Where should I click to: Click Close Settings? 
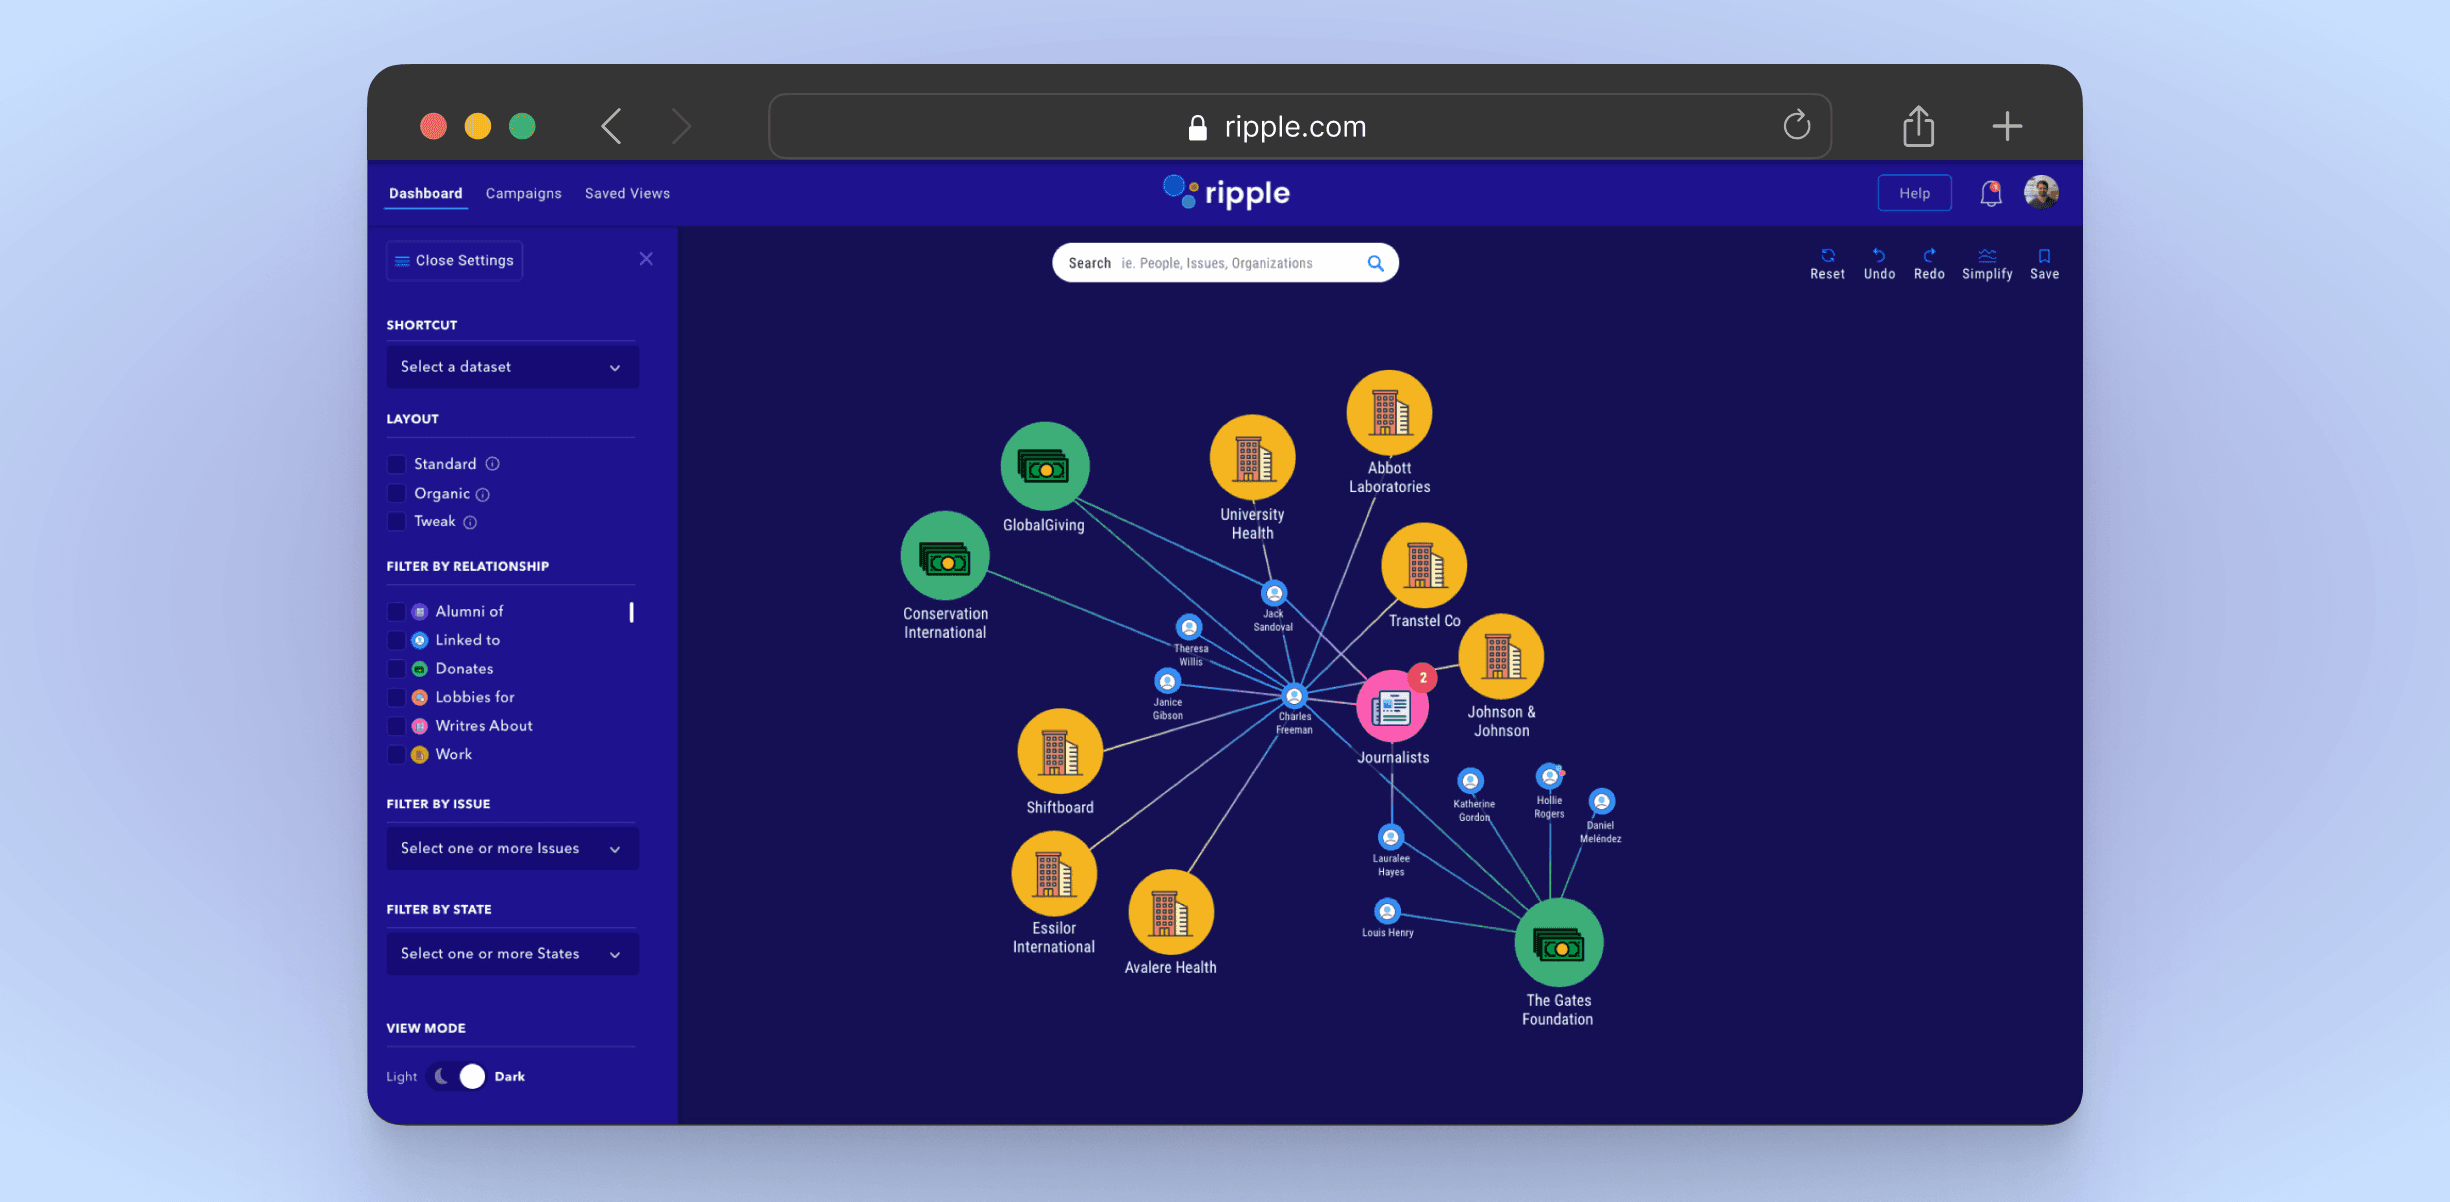click(453, 260)
